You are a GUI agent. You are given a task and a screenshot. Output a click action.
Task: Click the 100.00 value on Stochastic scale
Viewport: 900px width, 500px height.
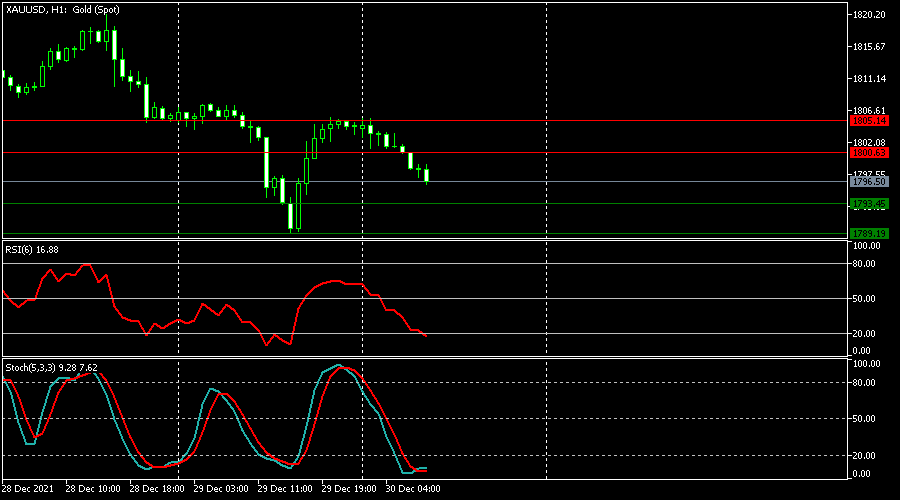point(867,364)
